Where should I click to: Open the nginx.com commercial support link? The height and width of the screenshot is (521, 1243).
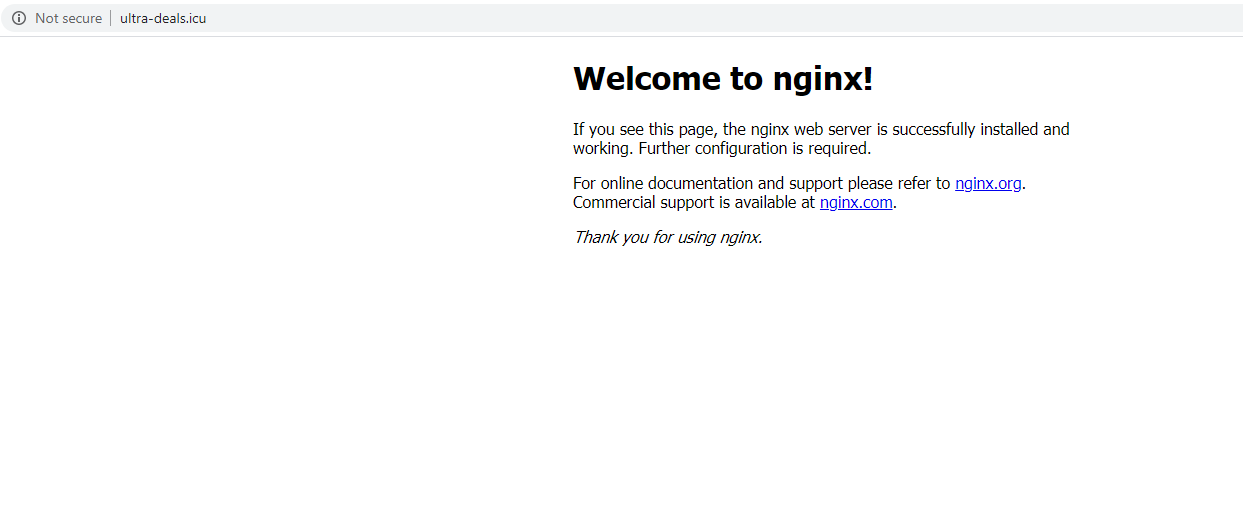[856, 202]
